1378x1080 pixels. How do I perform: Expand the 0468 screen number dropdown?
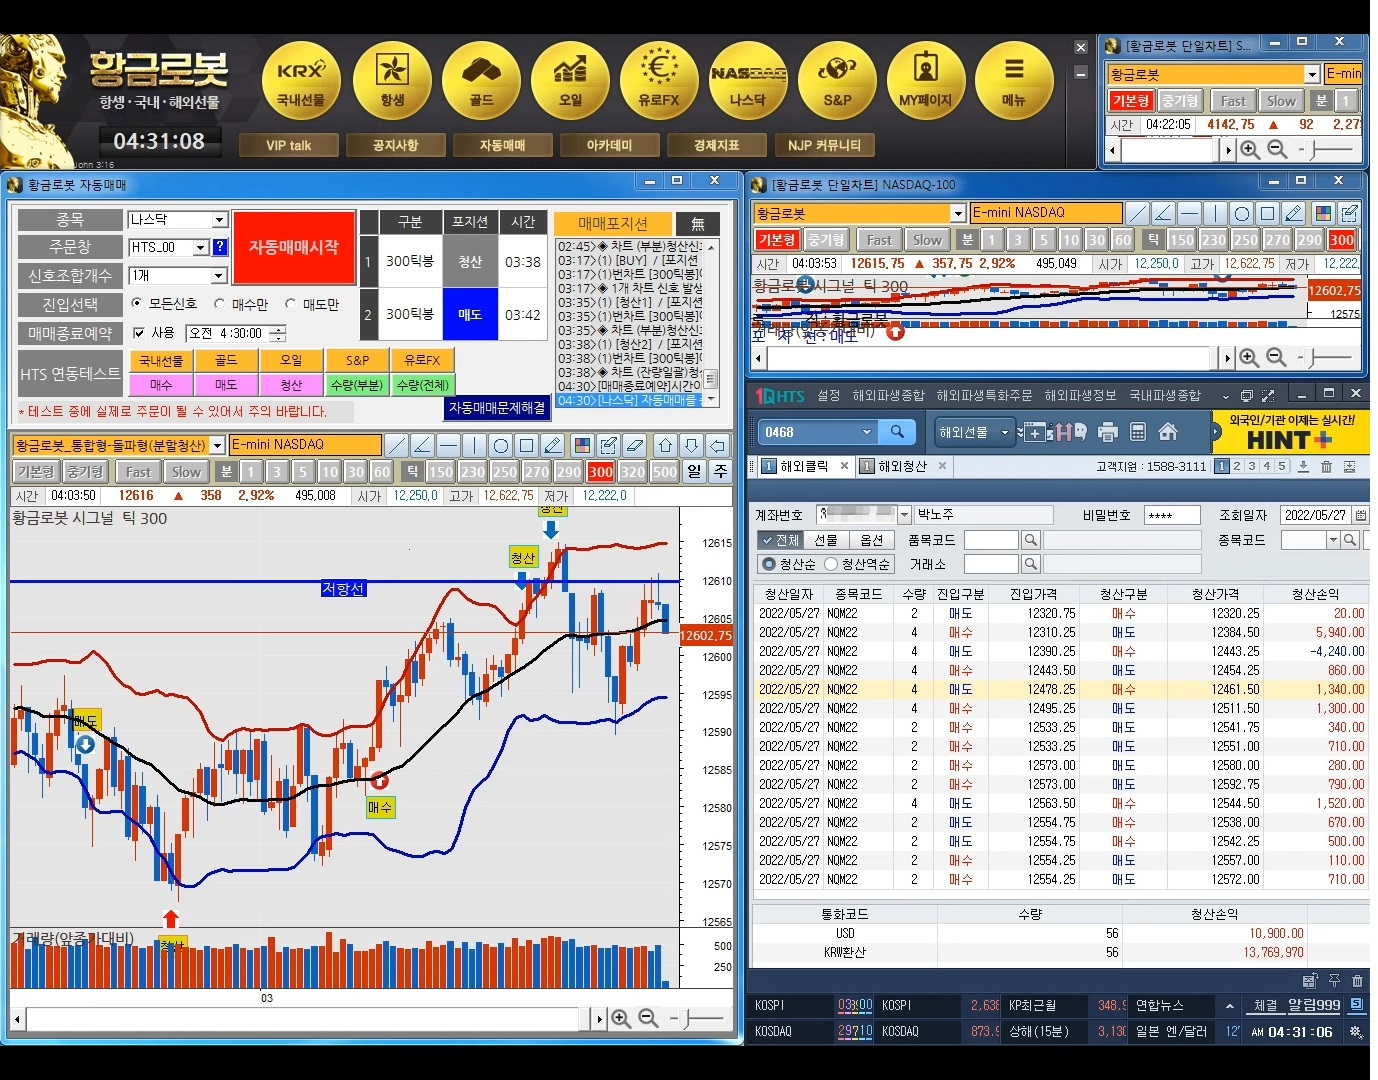coord(866,432)
